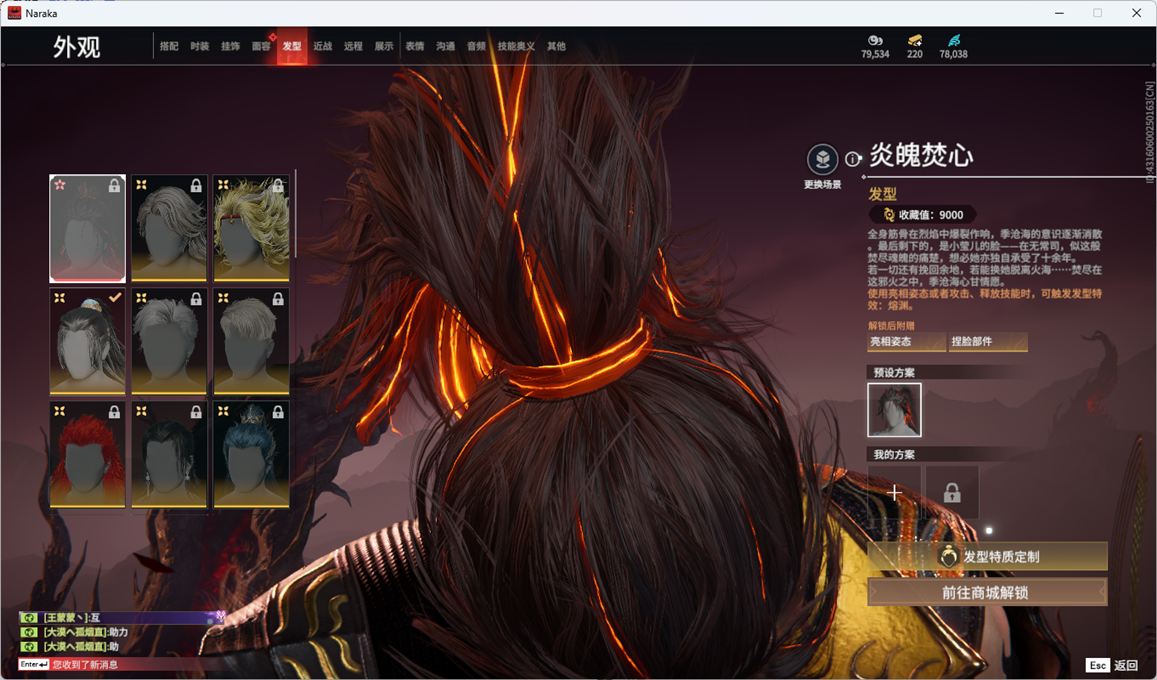1157x680 pixels.
Task: Select the curly blonde hairstyle thumbnail
Action: click(x=251, y=228)
